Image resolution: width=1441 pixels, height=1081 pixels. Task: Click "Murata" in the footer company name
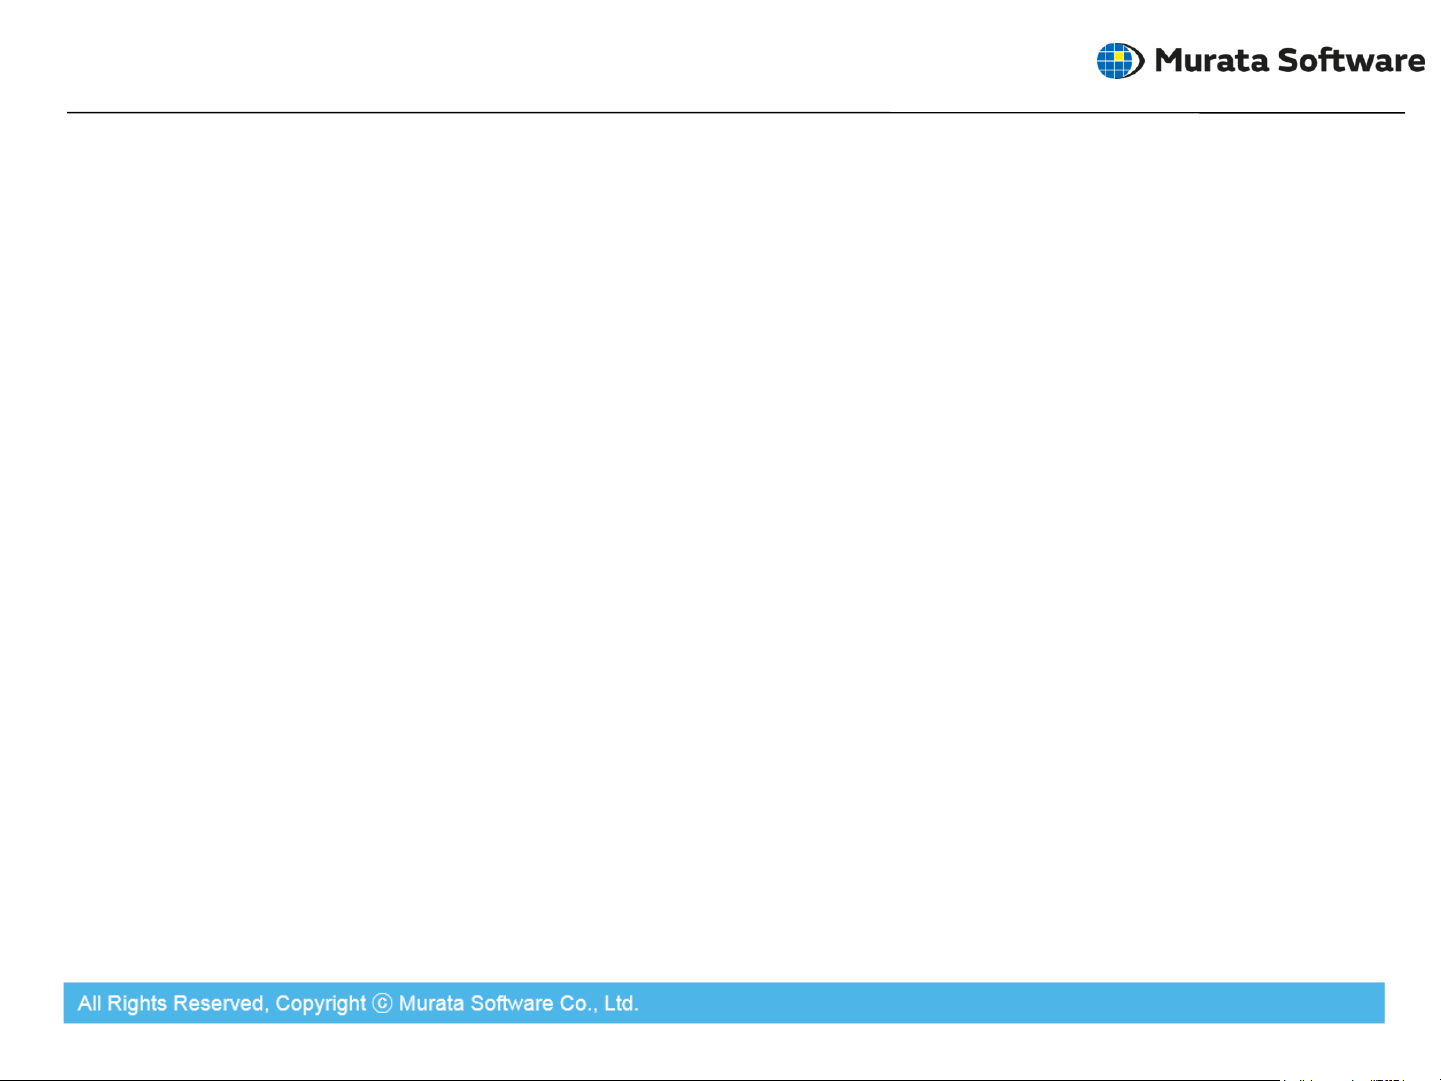[x=432, y=1004]
